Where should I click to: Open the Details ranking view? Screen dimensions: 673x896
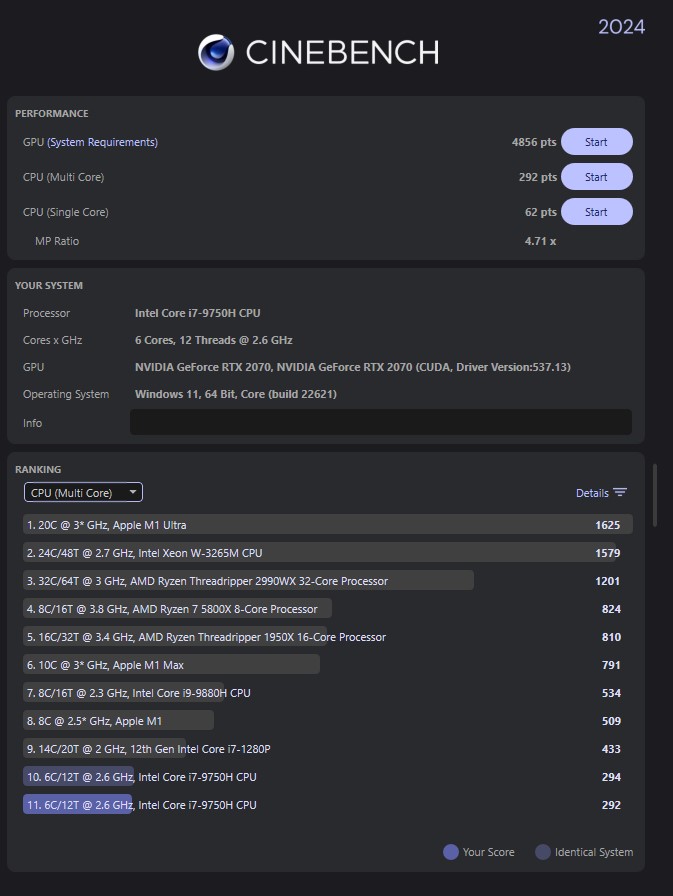tap(592, 493)
